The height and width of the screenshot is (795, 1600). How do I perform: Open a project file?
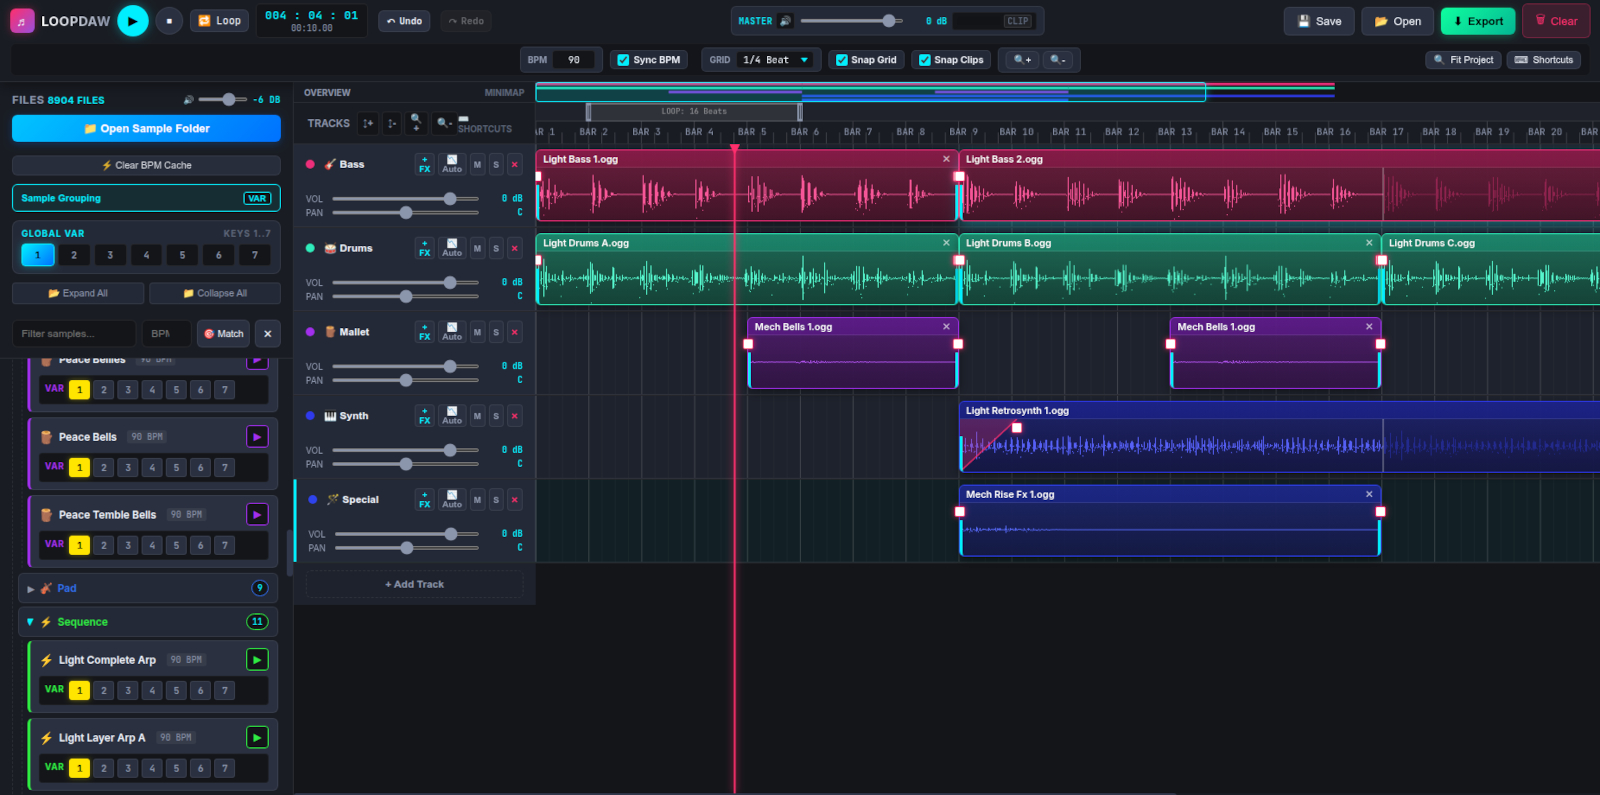1397,21
